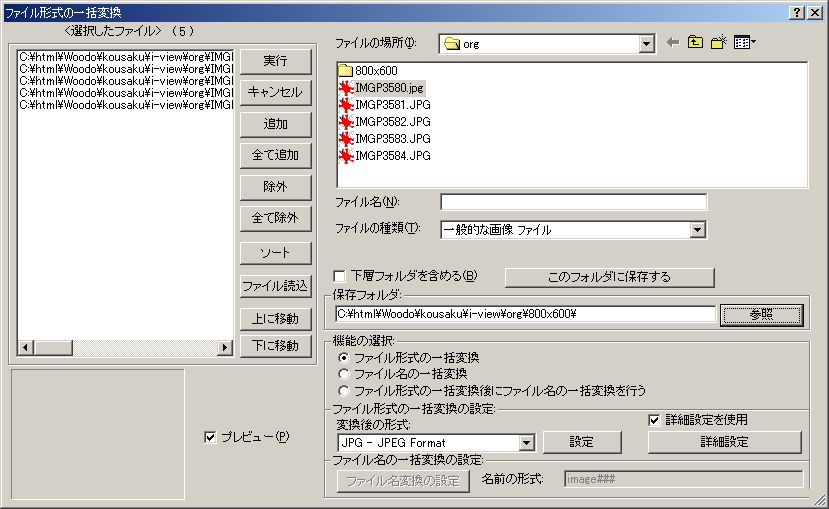Click right arrow of file list scrollbar
The height and width of the screenshot is (509, 829).
(x=224, y=347)
